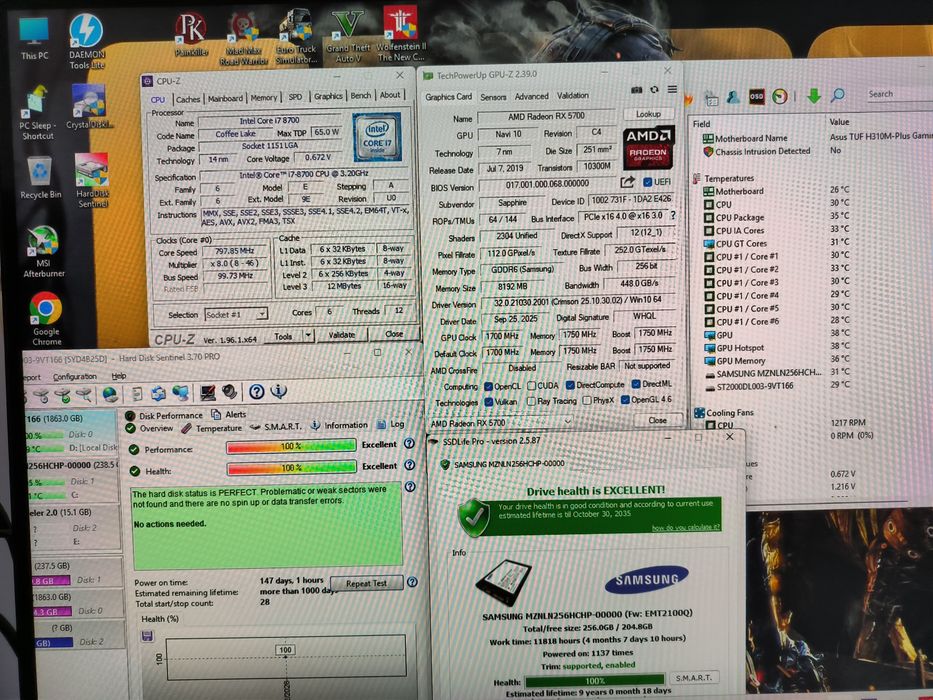Toggle OpenGL 4.6 checkbox in GPU-Z
This screenshot has width=933, height=700.
coord(625,399)
